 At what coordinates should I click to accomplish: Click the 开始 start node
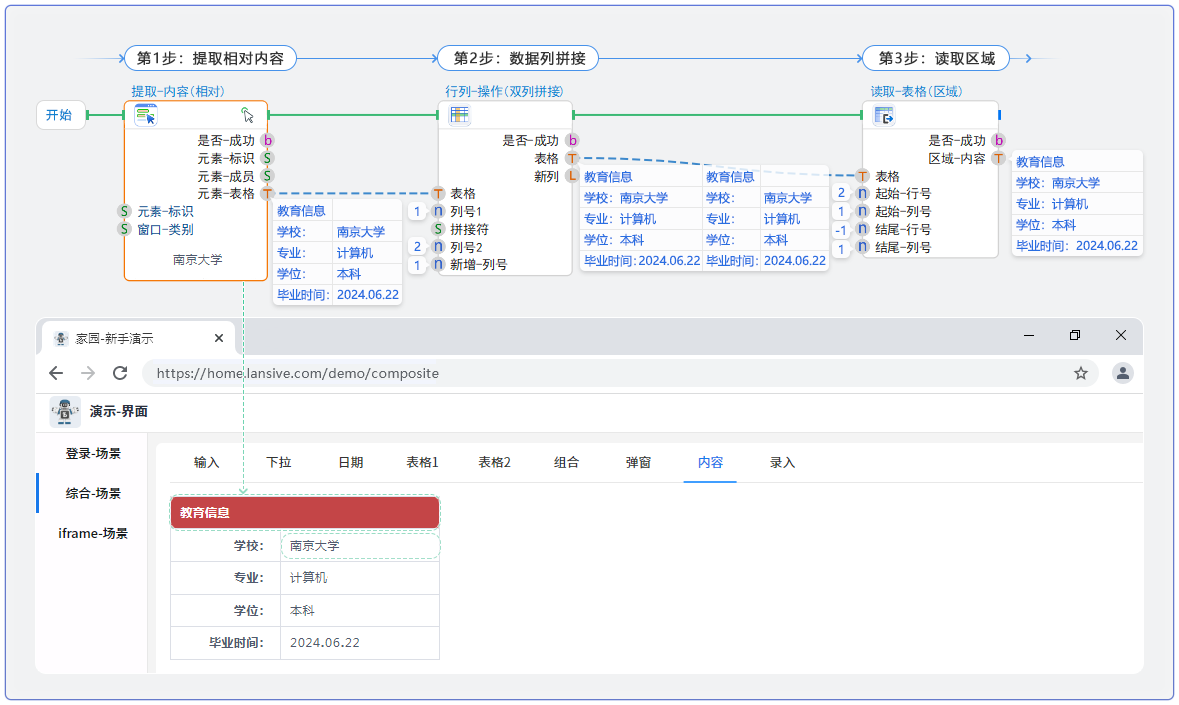tap(59, 115)
